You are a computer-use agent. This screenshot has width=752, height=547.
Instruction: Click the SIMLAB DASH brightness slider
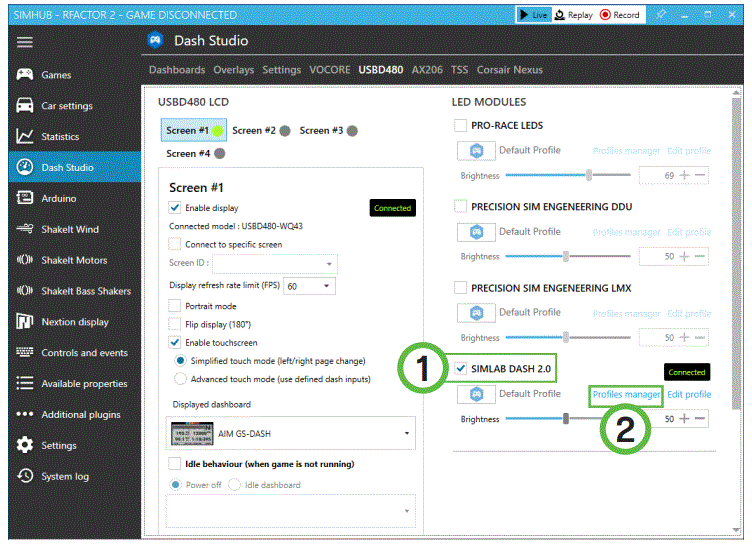(x=568, y=419)
